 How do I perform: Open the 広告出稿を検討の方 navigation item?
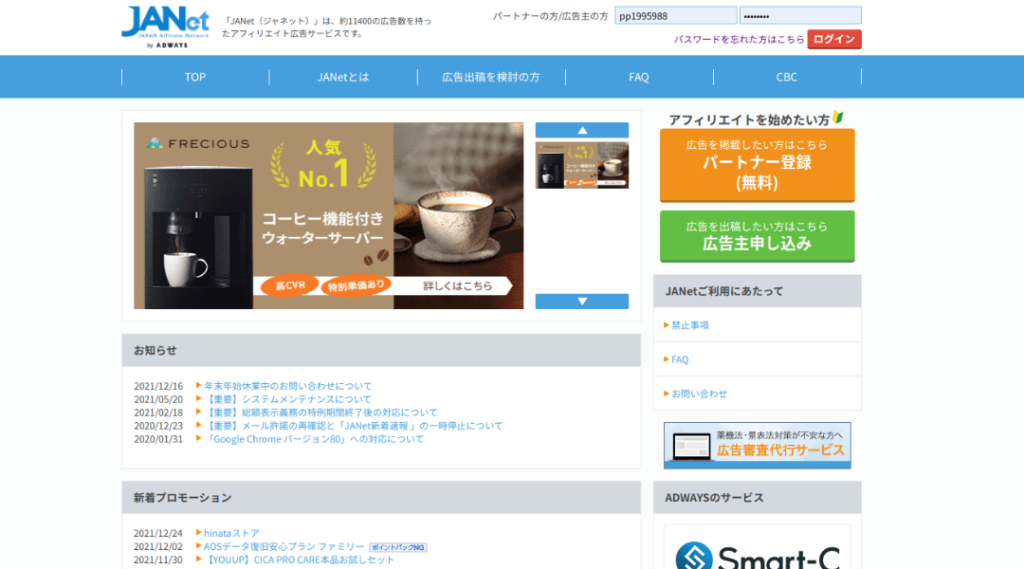(491, 77)
